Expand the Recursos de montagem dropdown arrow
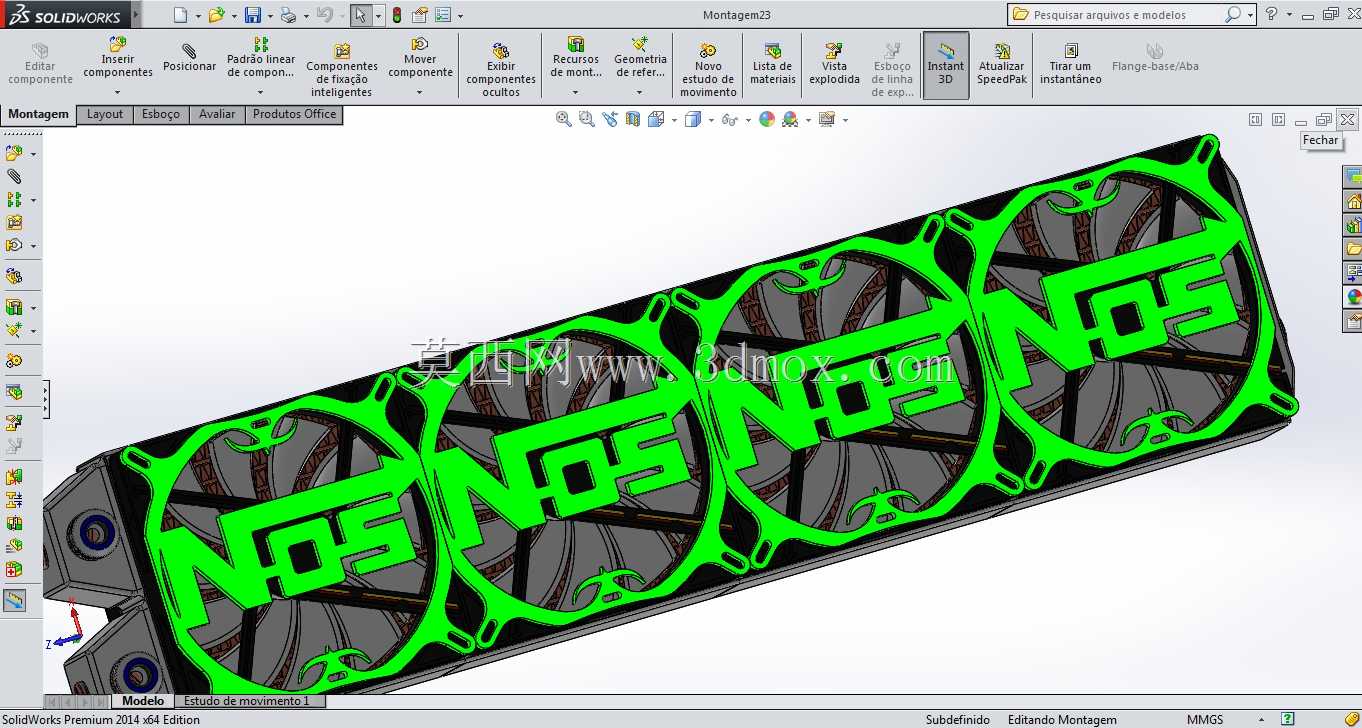Image resolution: width=1362 pixels, height=728 pixels. click(x=576, y=93)
